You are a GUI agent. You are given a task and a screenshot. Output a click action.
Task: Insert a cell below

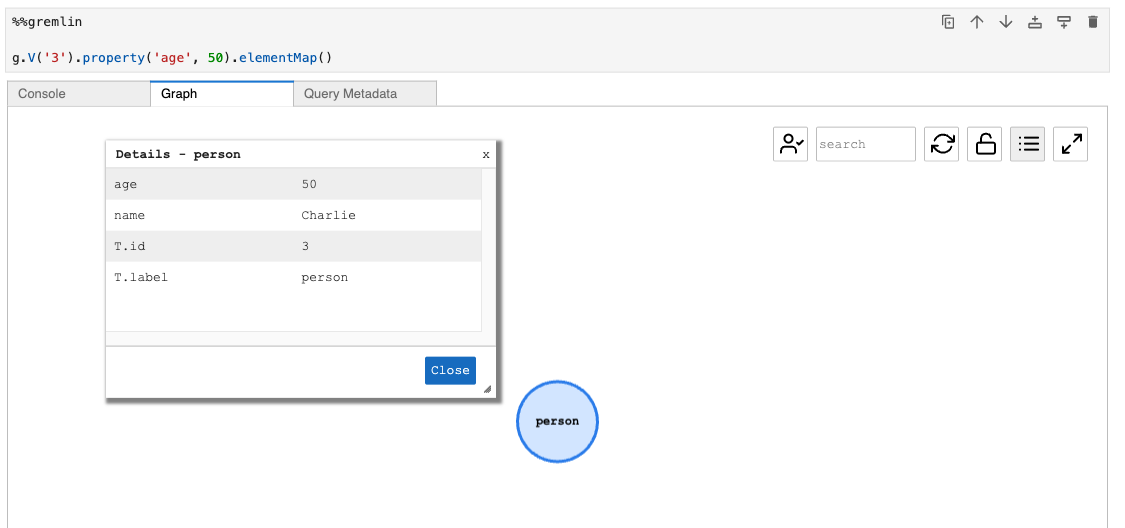(x=1064, y=22)
